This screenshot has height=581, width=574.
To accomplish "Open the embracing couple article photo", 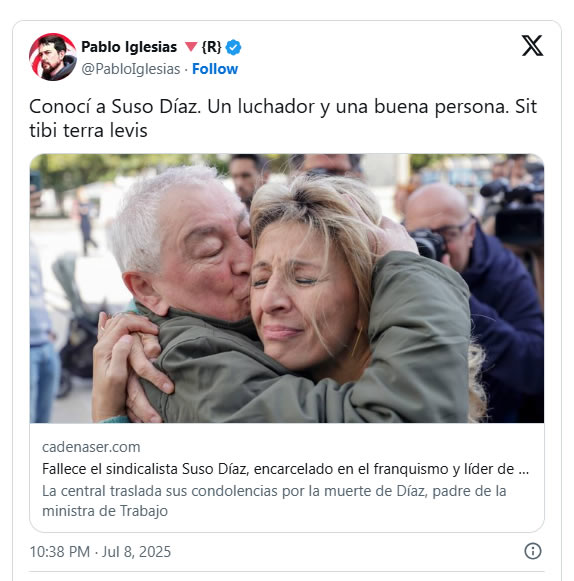I will pos(287,288).
